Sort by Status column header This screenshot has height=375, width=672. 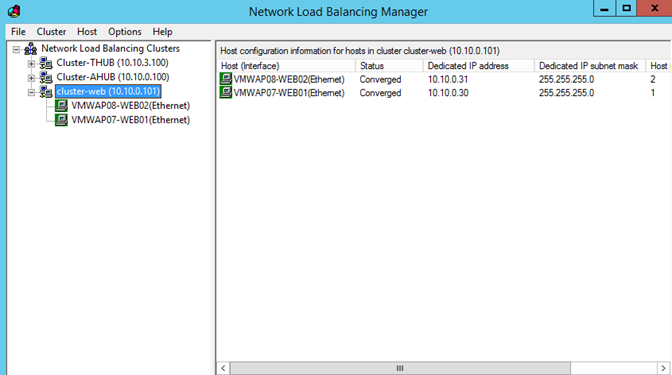point(389,66)
